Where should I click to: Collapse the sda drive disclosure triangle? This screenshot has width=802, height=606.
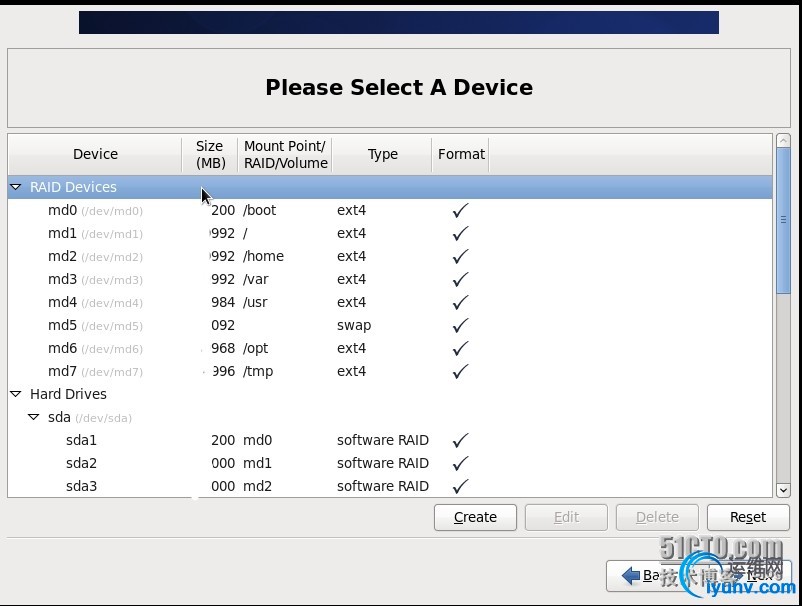tap(33, 417)
